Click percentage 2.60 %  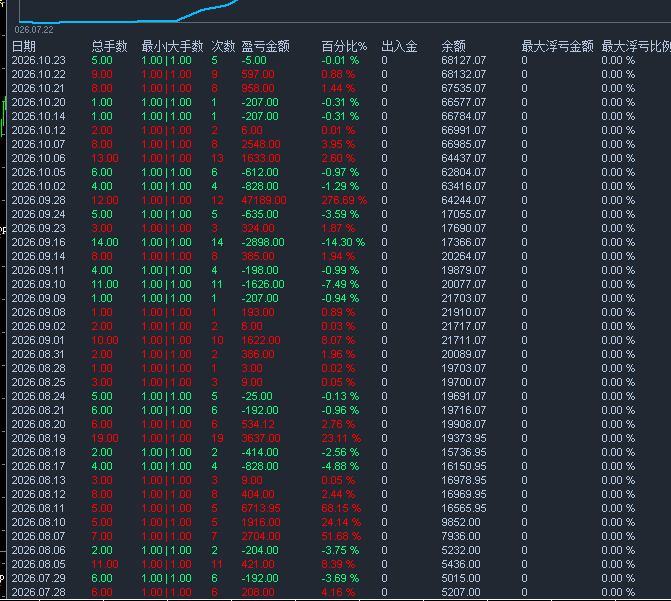338,158
